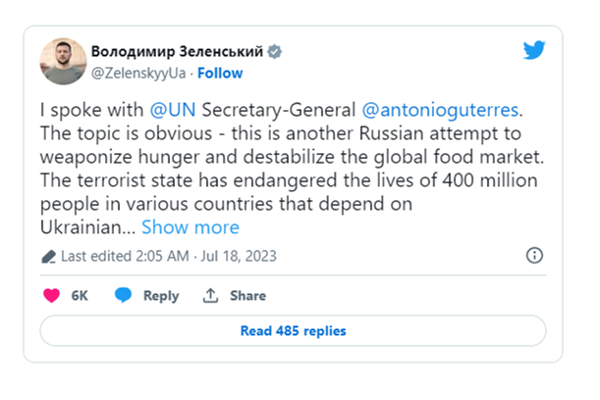Follow the @ZelenskyyUa account
Viewport: 600px width, 400px height.
click(220, 73)
